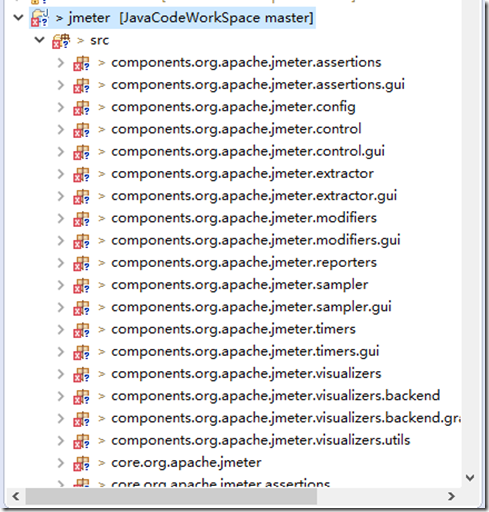This screenshot has width=489, height=512.
Task: Expand components.org.apache.jmeter.visualizers.utils package
Action: pyautogui.click(x=61, y=441)
